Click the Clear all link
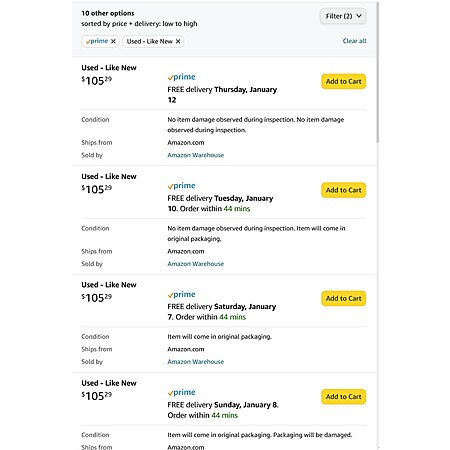Screen dimensions: 450x450 [x=354, y=41]
